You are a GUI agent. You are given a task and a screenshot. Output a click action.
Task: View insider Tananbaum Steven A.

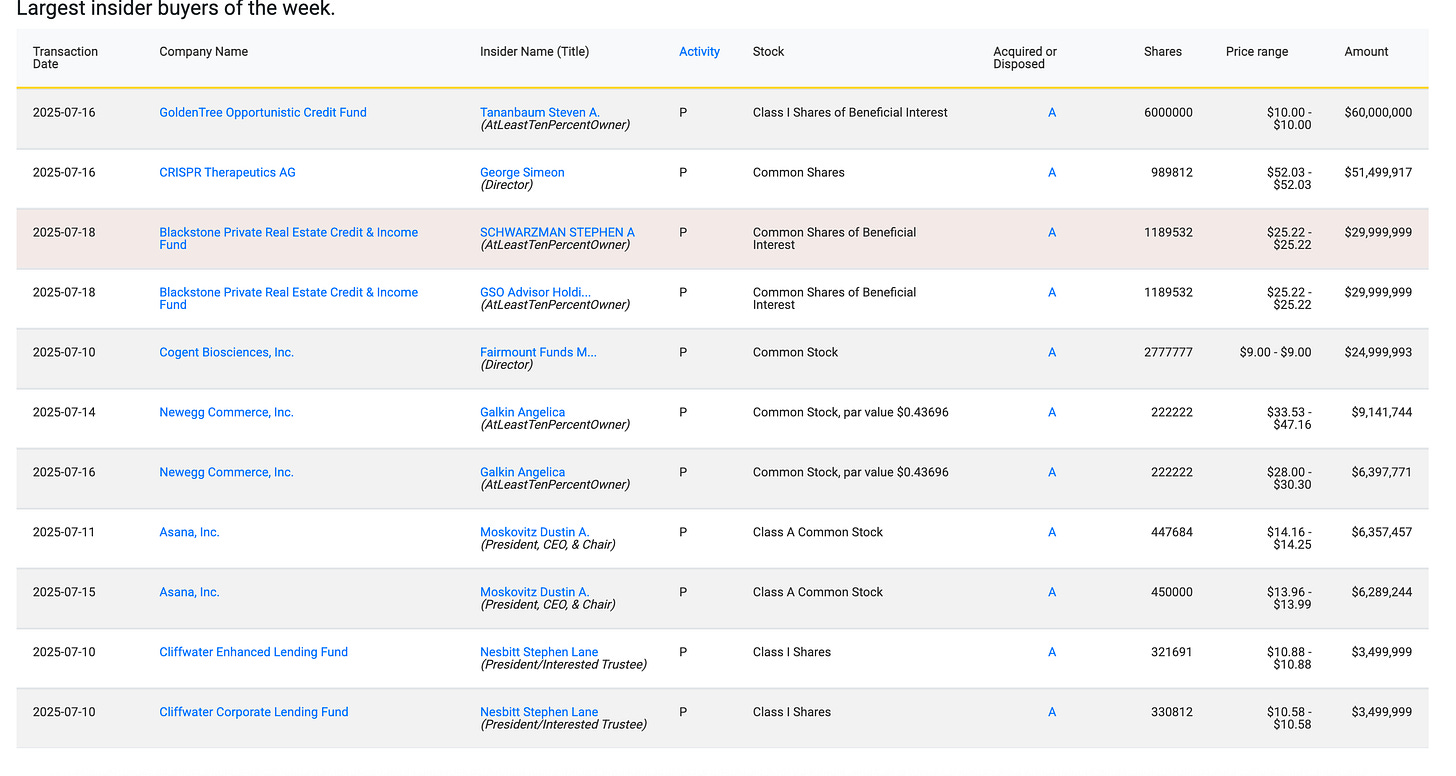[x=540, y=113]
